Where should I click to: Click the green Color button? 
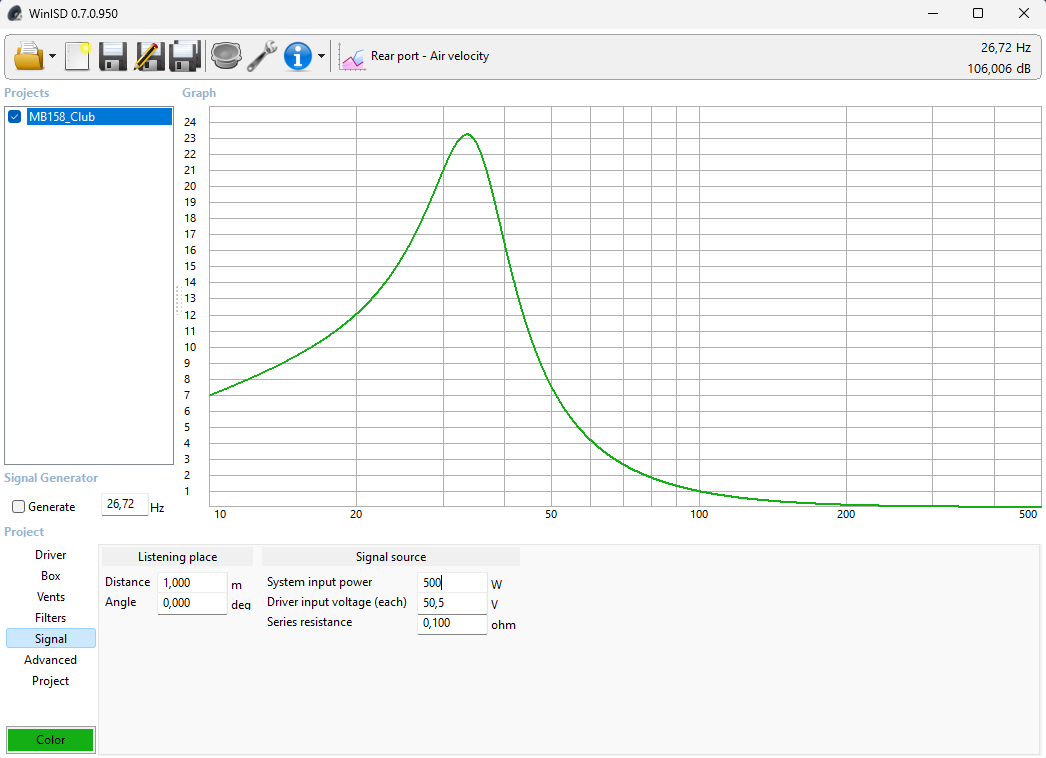point(51,739)
